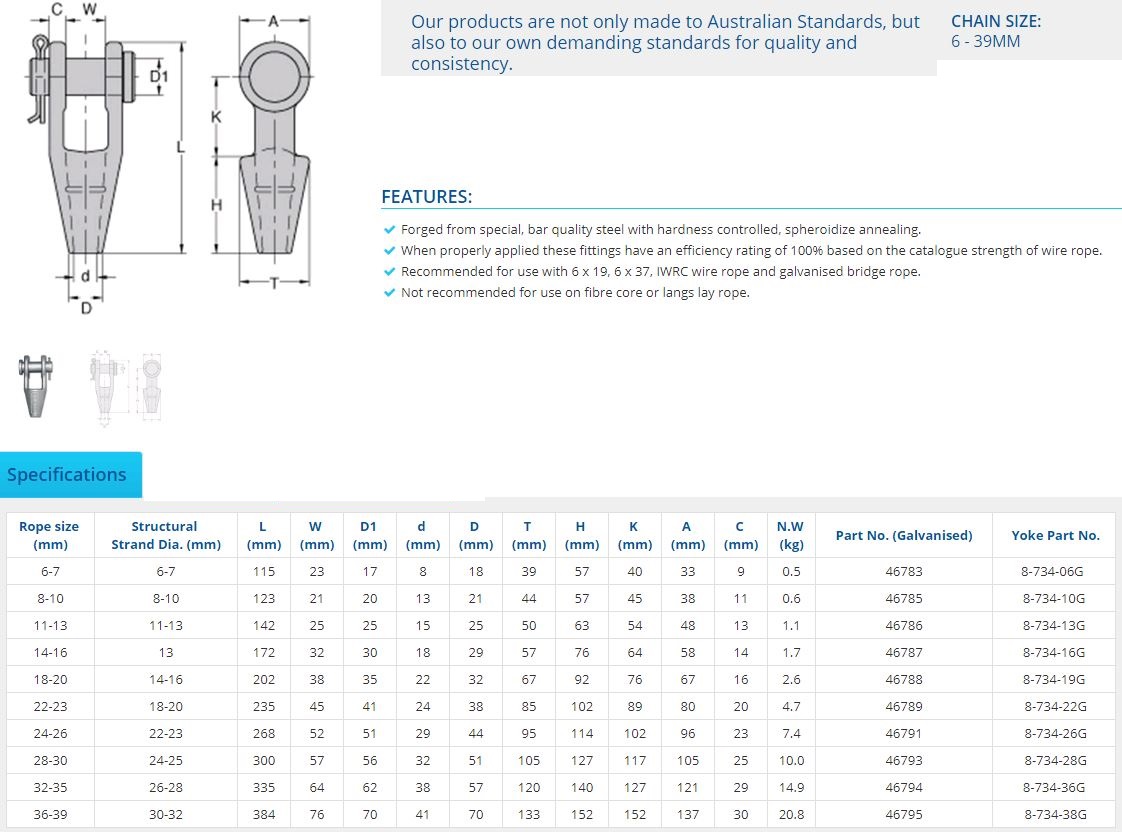Click the 'Not recommended for use' feature line
1122x832 pixels.
tap(575, 293)
